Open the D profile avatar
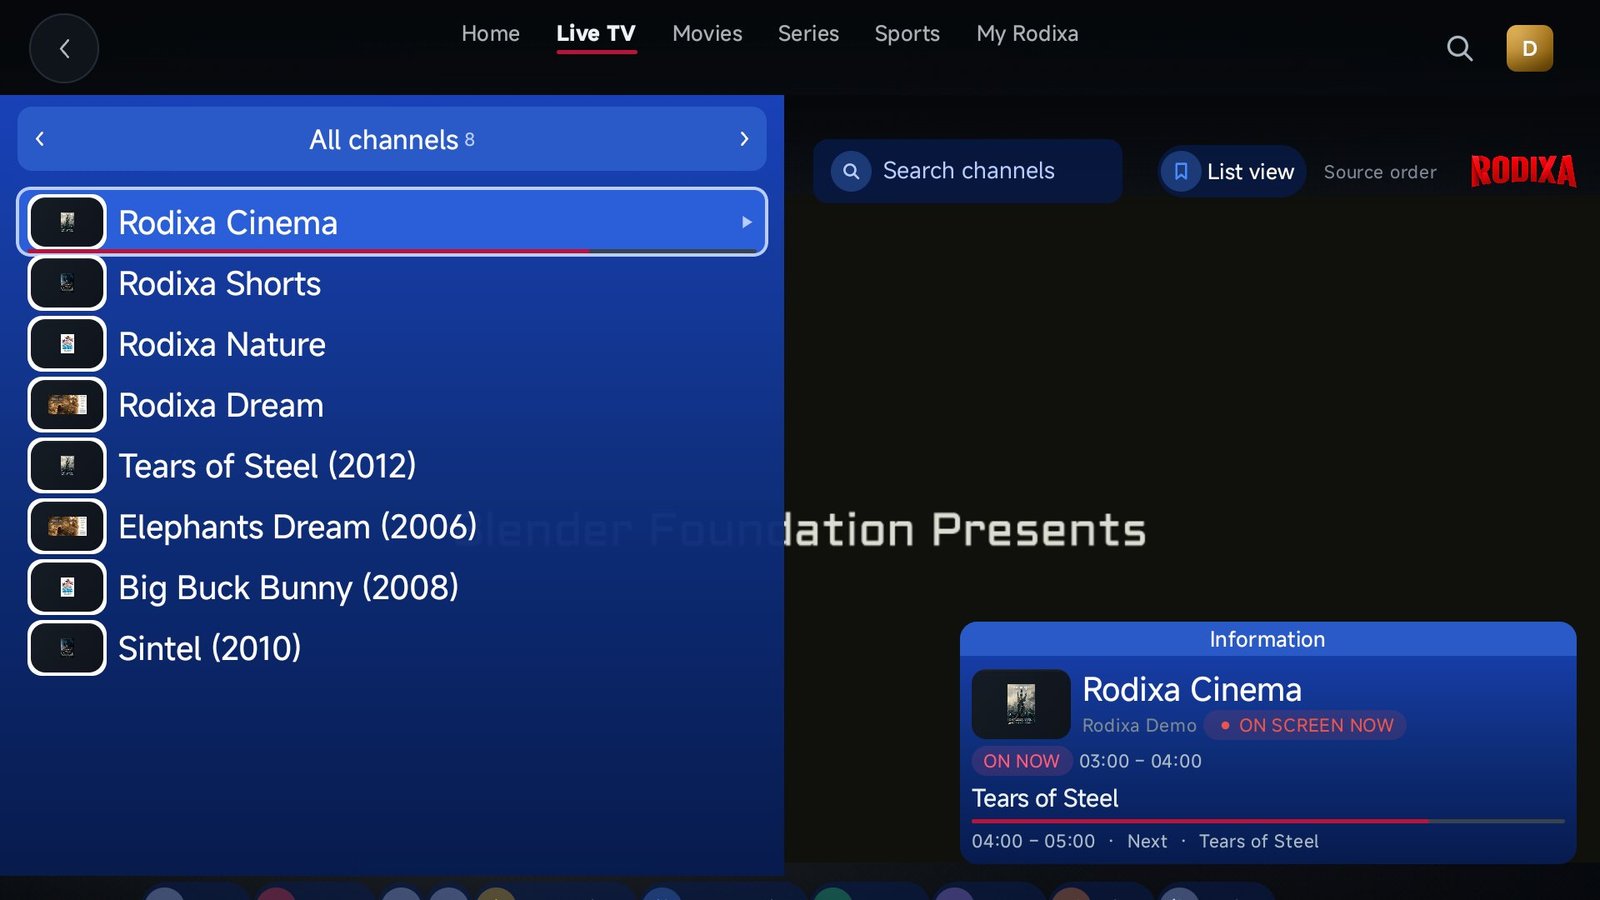 click(x=1529, y=48)
